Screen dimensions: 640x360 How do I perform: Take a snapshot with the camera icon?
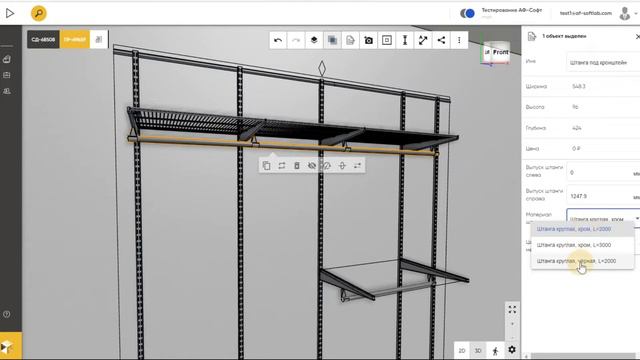pyautogui.click(x=369, y=40)
